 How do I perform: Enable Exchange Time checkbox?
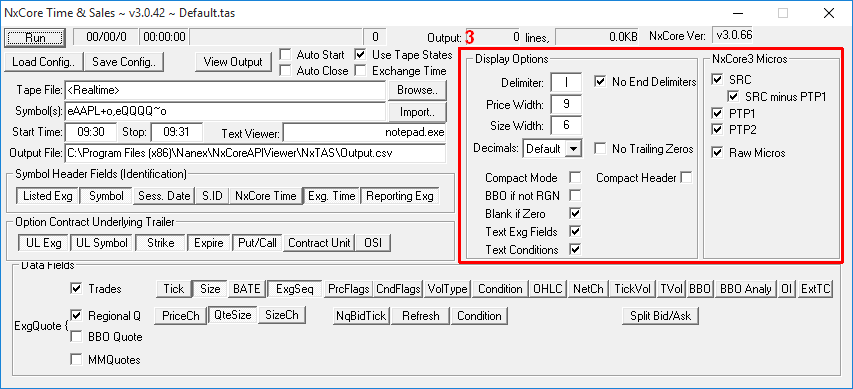360,71
